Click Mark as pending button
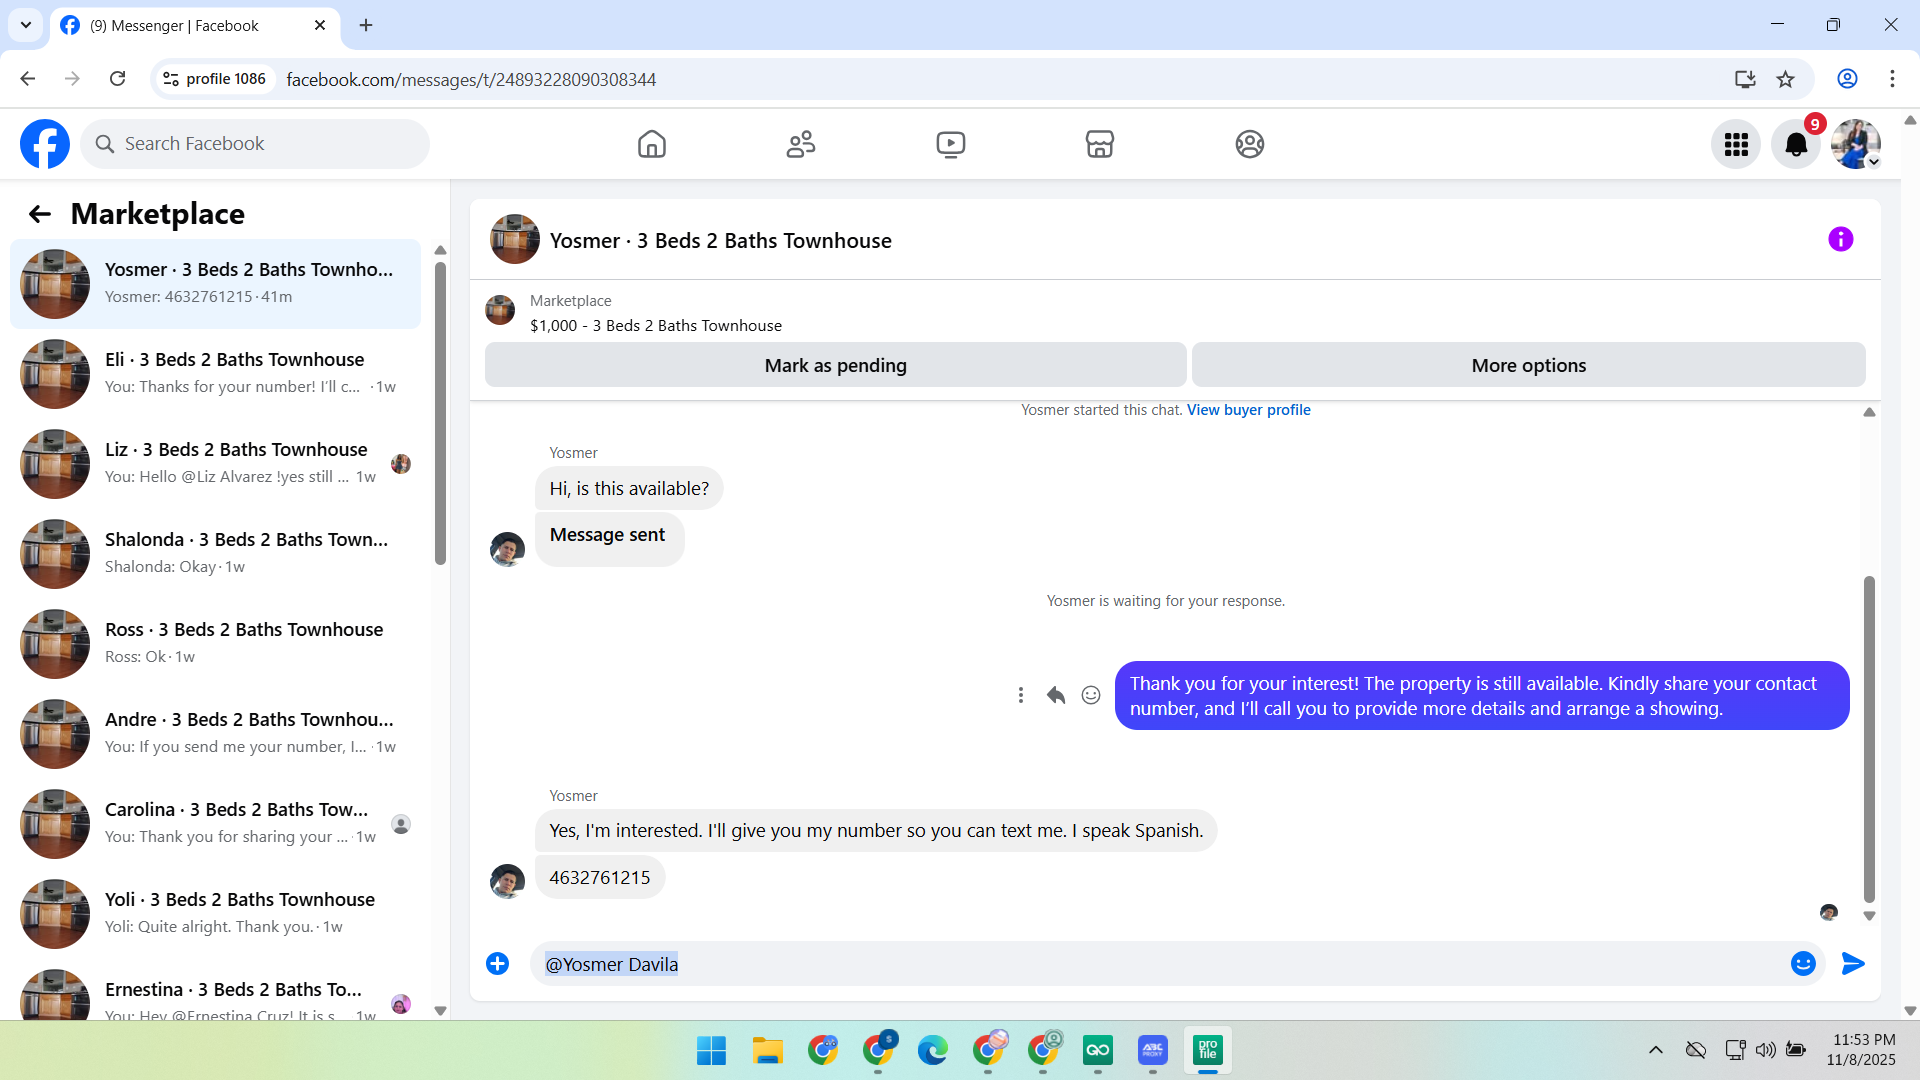Image resolution: width=1920 pixels, height=1080 pixels. [x=835, y=365]
